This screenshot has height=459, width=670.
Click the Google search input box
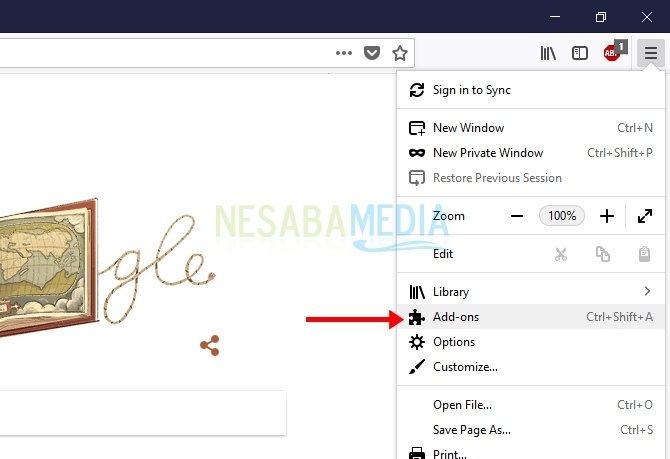pos(140,412)
